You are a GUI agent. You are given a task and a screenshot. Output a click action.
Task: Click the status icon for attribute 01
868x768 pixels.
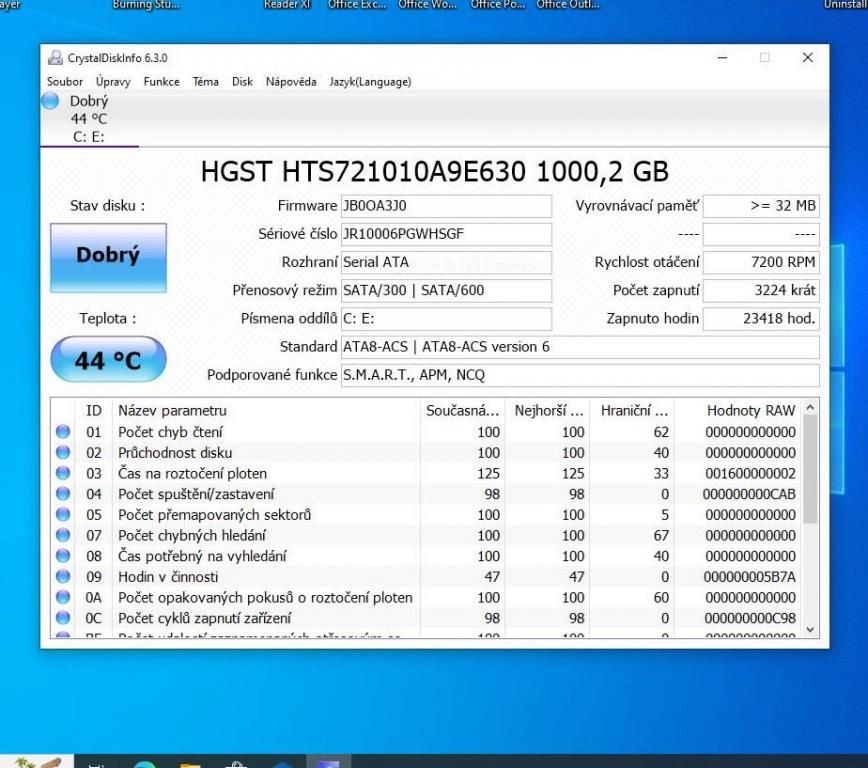(63, 432)
